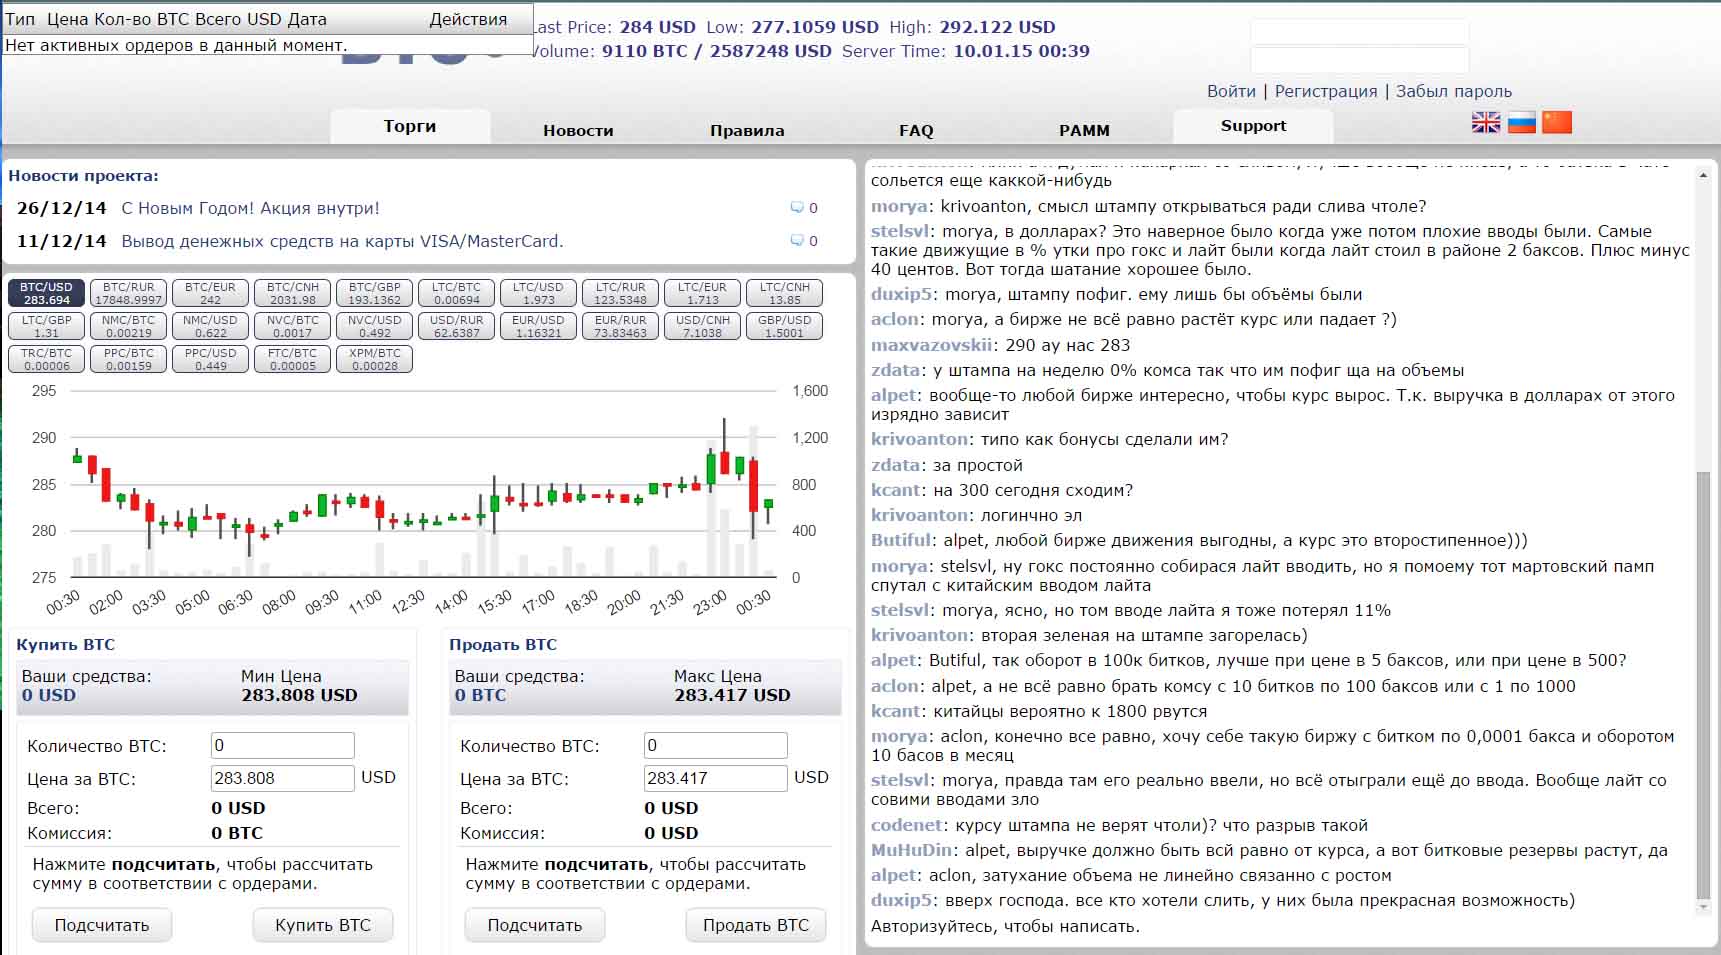Open comments on the С Новым Годом news
This screenshot has width=1721, height=955.
(x=797, y=208)
